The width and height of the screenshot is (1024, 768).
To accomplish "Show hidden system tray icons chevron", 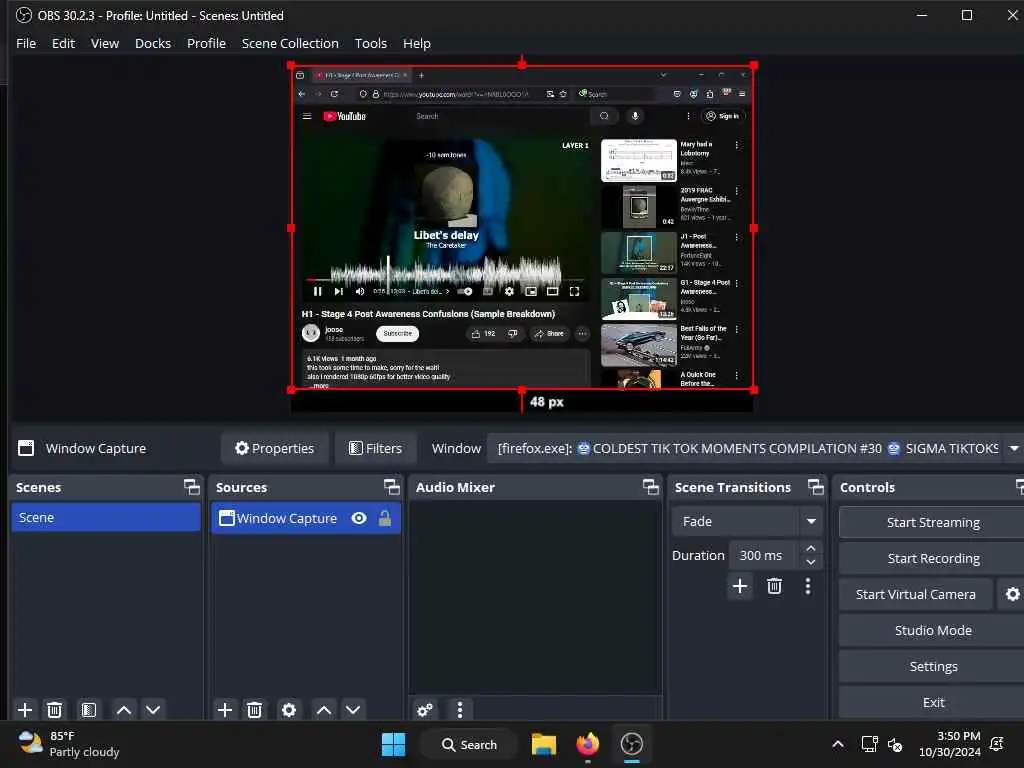I will [838, 744].
